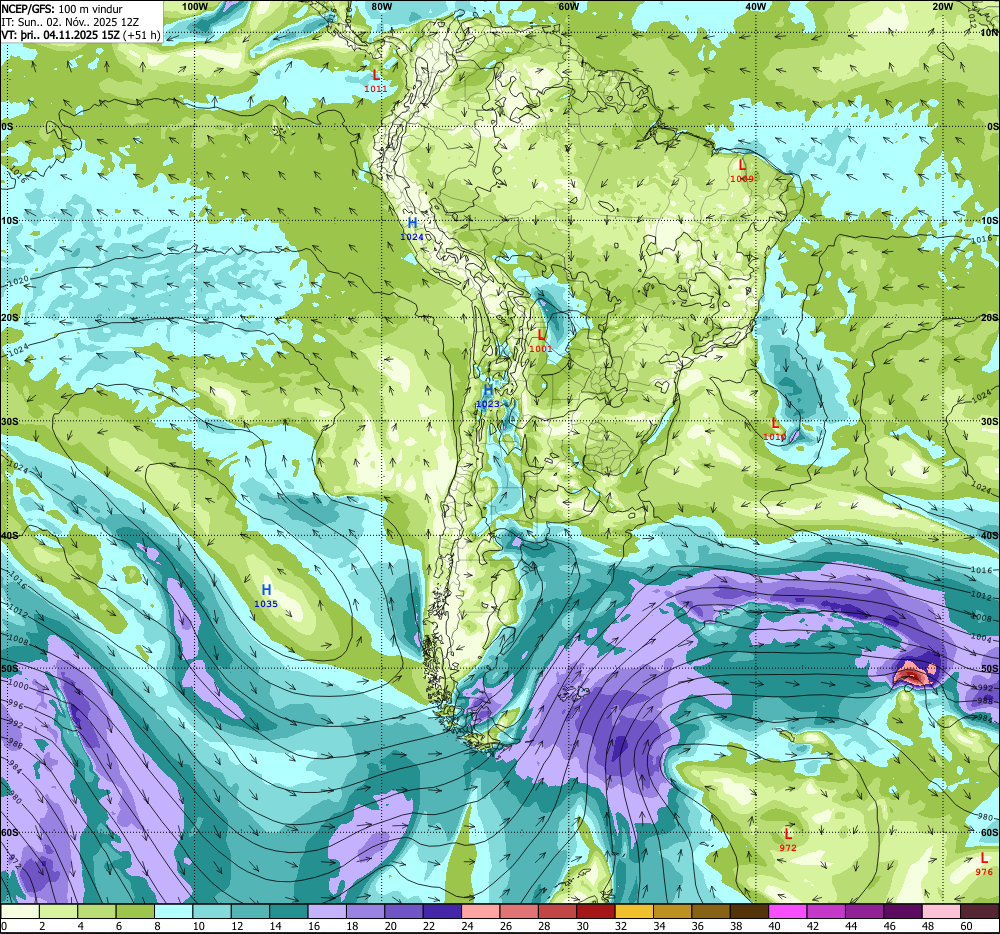Click the 100W longitude label

pyautogui.click(x=195, y=6)
